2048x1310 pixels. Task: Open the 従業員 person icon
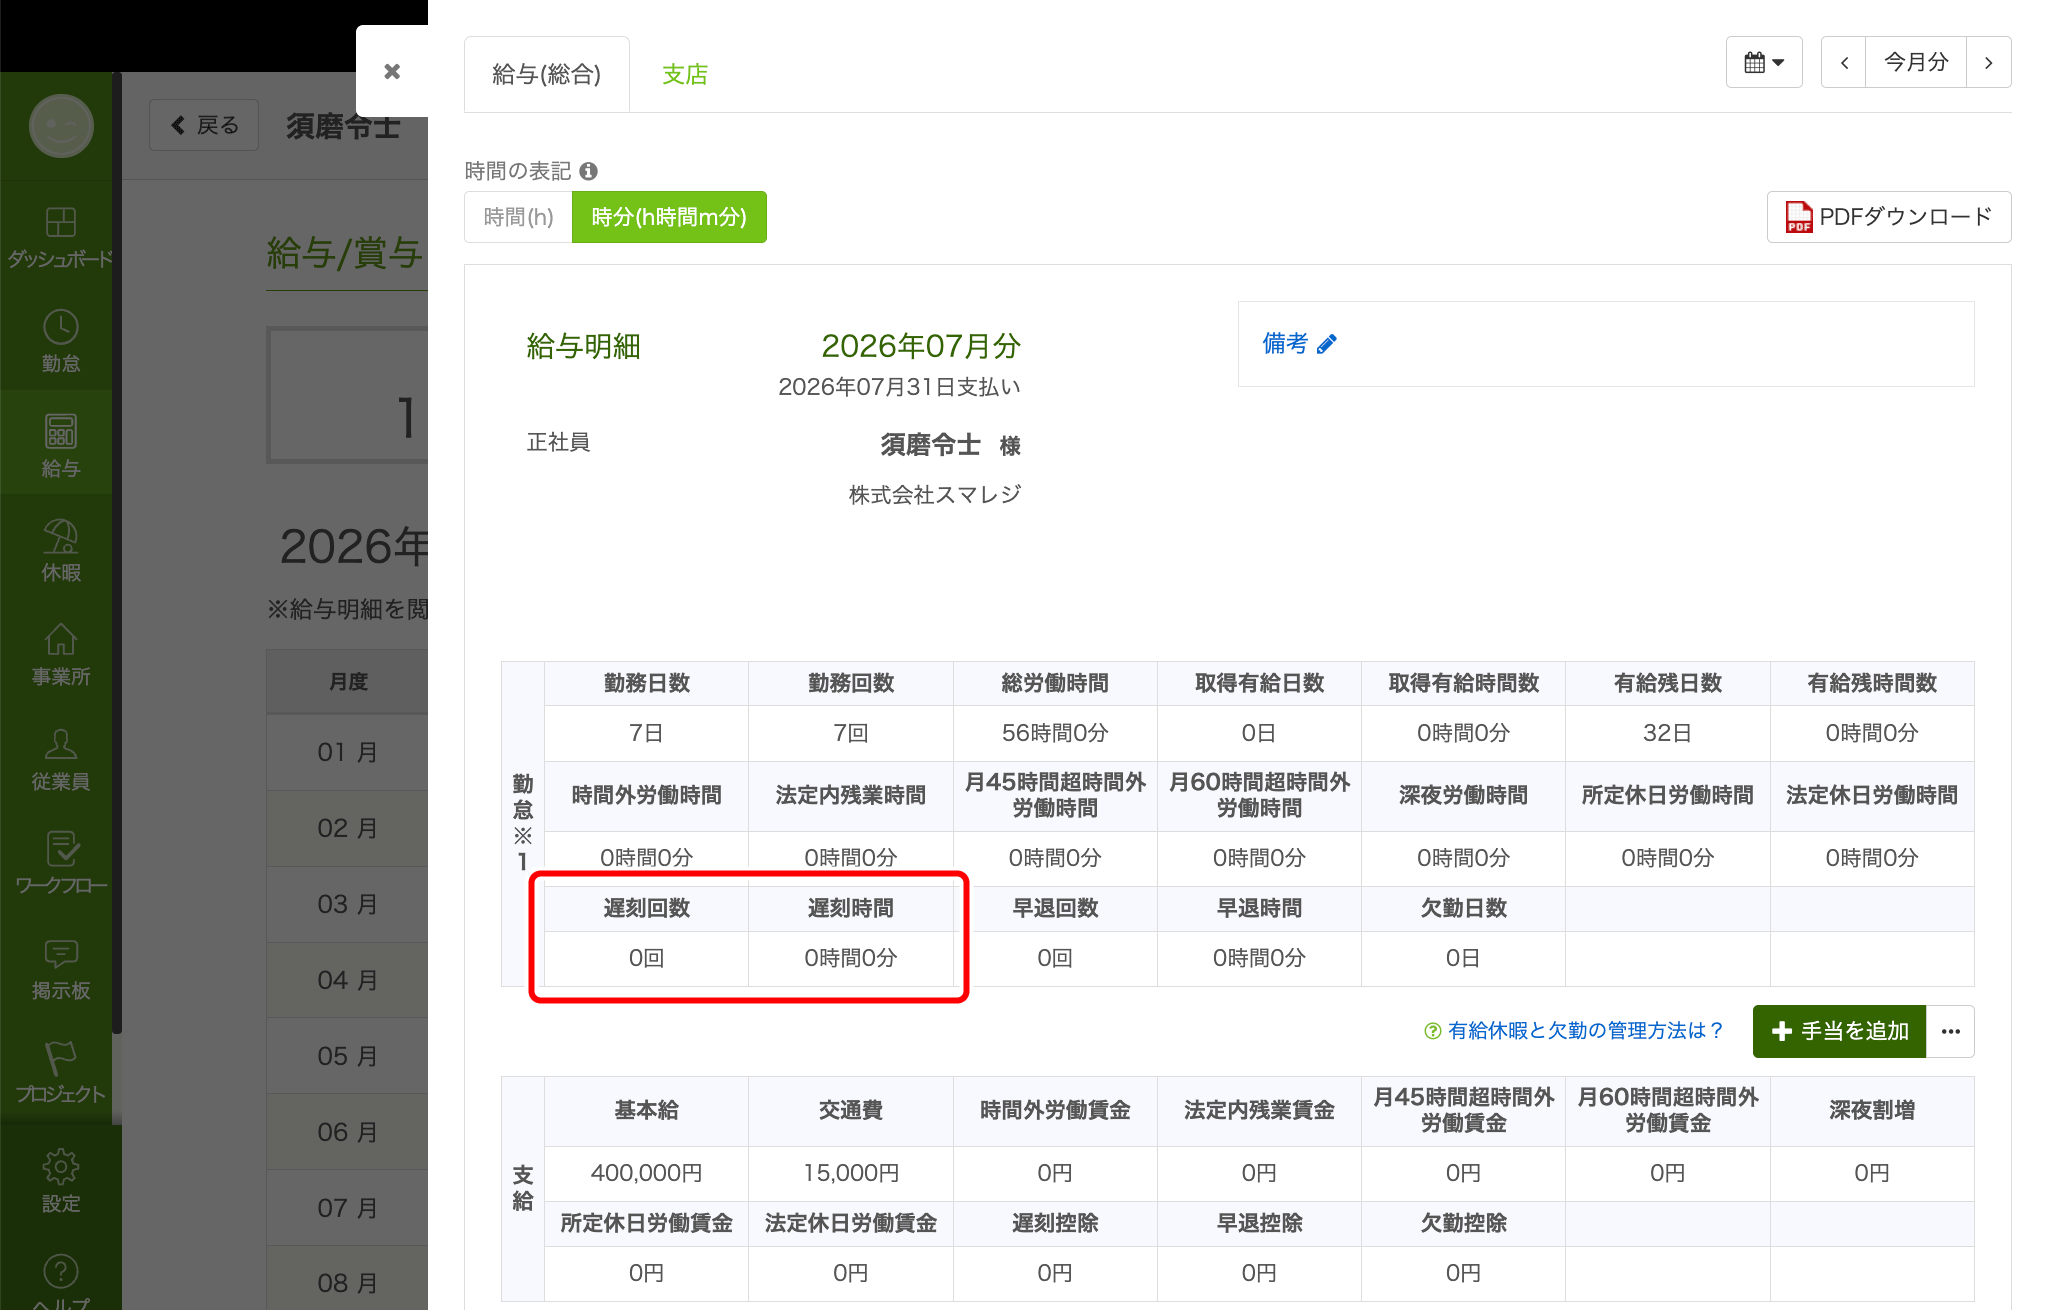pyautogui.click(x=60, y=744)
